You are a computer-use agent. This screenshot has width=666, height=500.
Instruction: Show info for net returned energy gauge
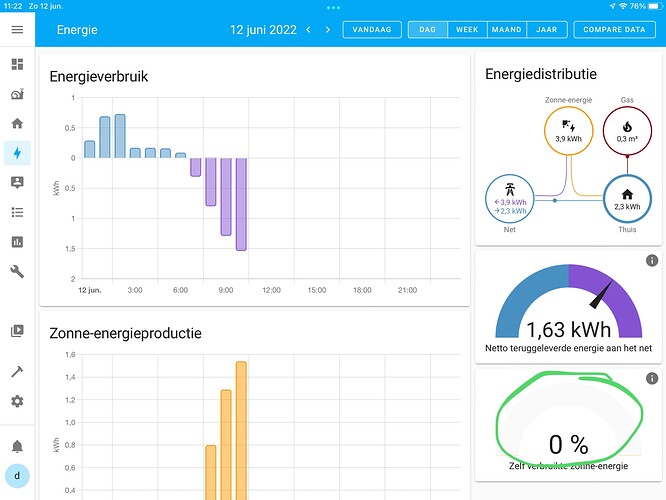652,260
